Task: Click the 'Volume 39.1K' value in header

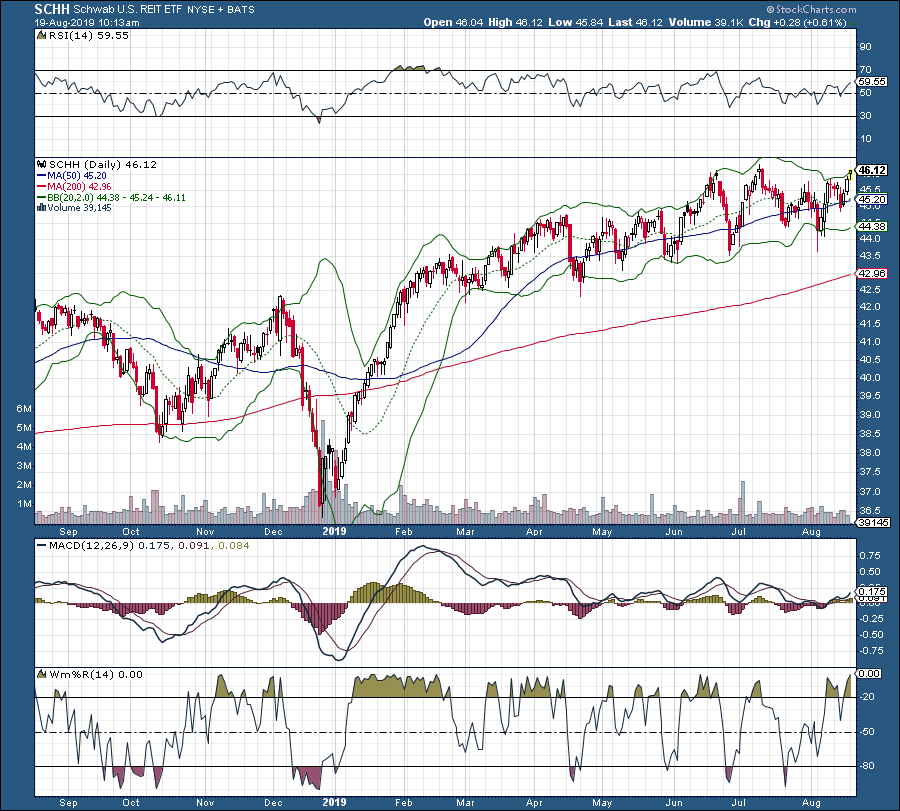Action: coord(706,22)
